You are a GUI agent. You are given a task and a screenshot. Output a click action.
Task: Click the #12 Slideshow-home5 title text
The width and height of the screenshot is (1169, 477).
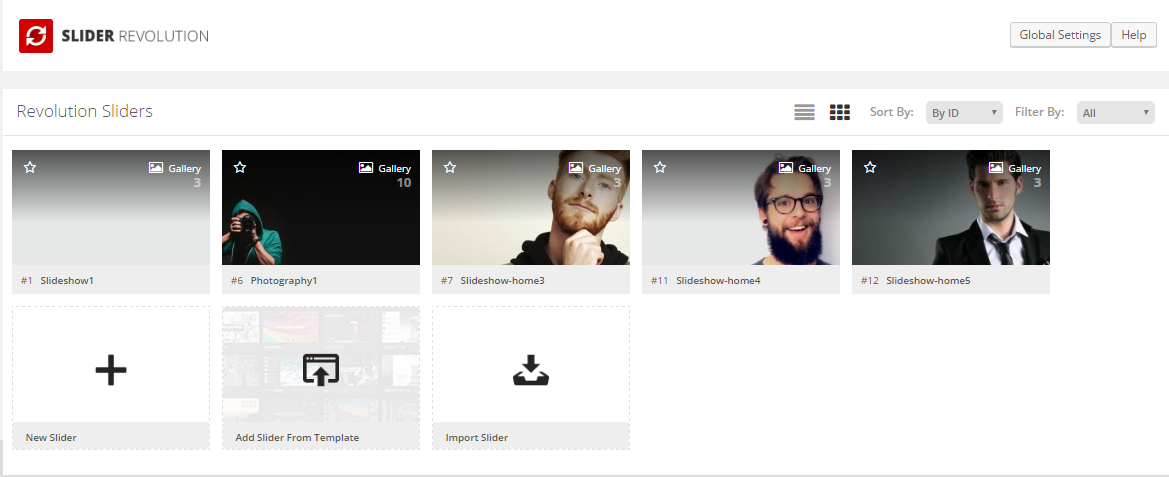pos(916,281)
